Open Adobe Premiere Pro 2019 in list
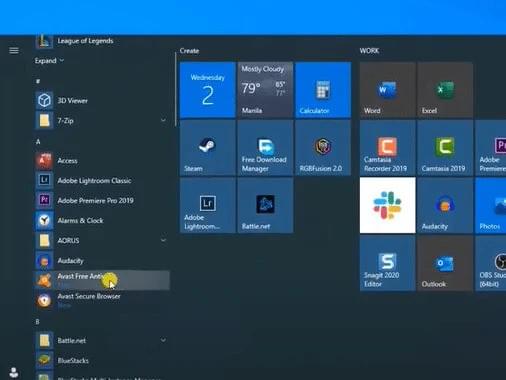Image resolution: width=506 pixels, height=380 pixels. pyautogui.click(x=102, y=200)
